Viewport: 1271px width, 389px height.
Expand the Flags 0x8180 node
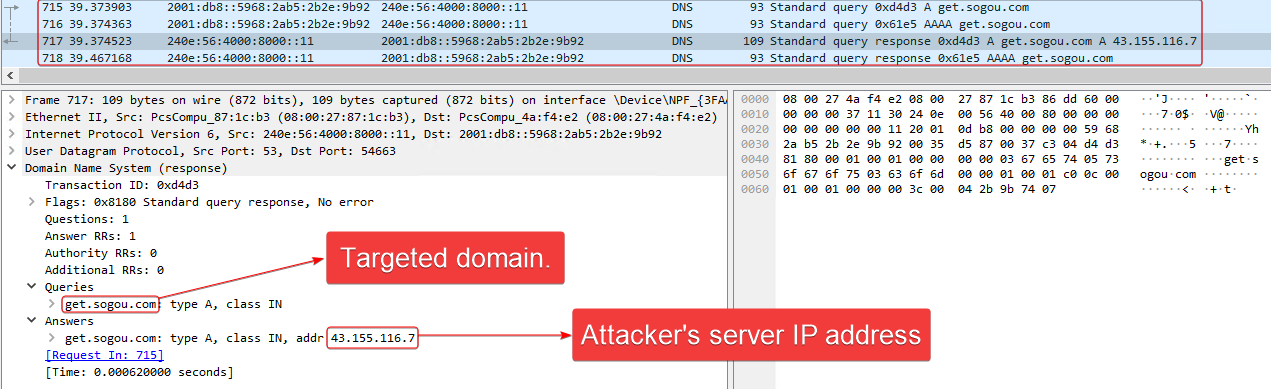coord(32,202)
